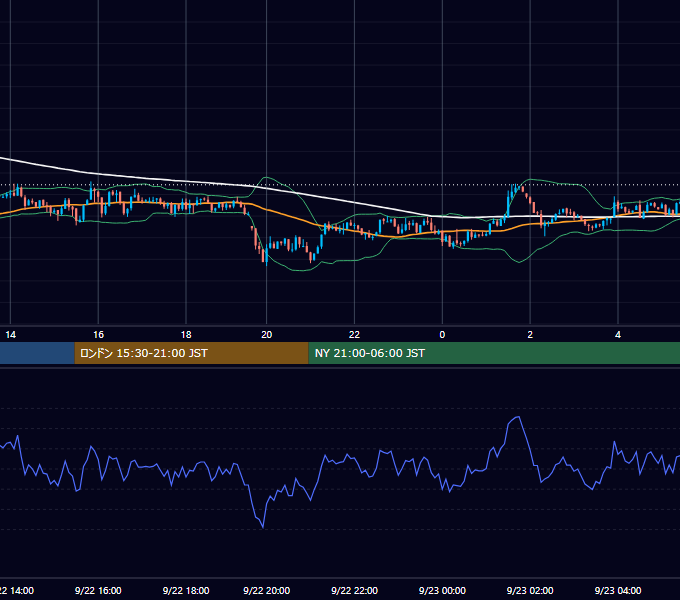680x600 pixels.
Task: Click the upper Bollinger band peak at 20:00
Action: click(x=266, y=177)
